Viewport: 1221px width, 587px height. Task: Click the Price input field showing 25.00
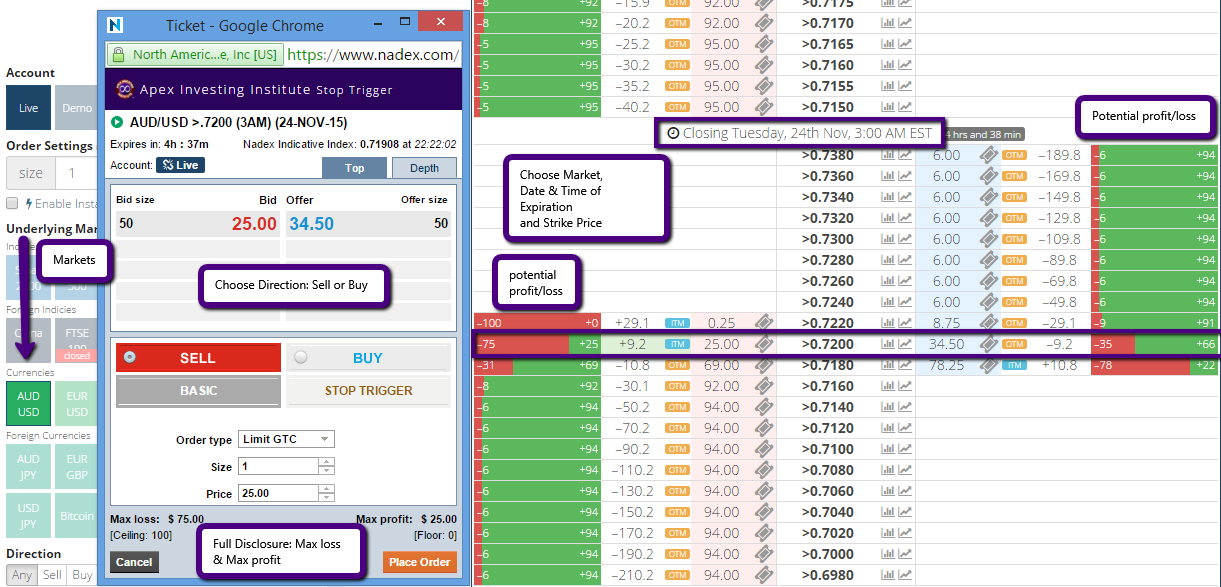pos(278,494)
